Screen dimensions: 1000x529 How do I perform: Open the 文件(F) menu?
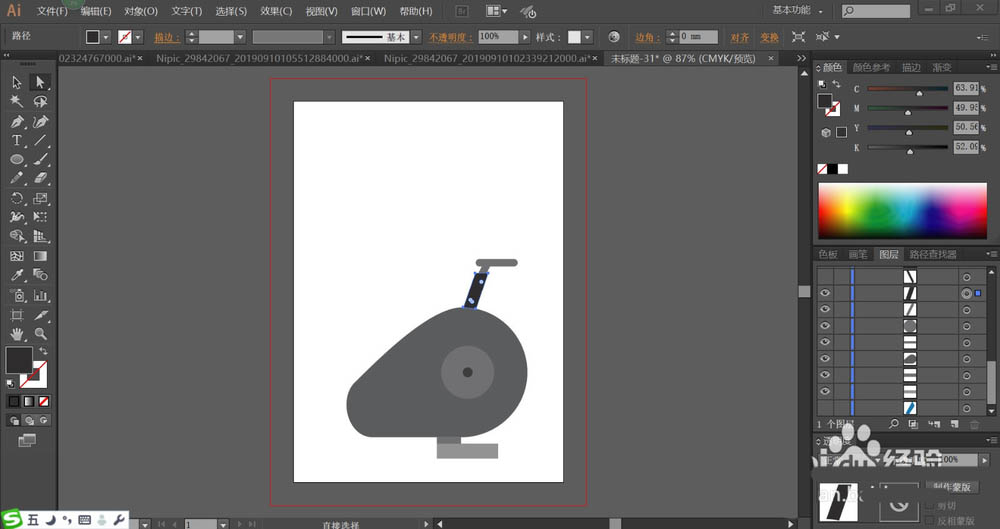52,11
